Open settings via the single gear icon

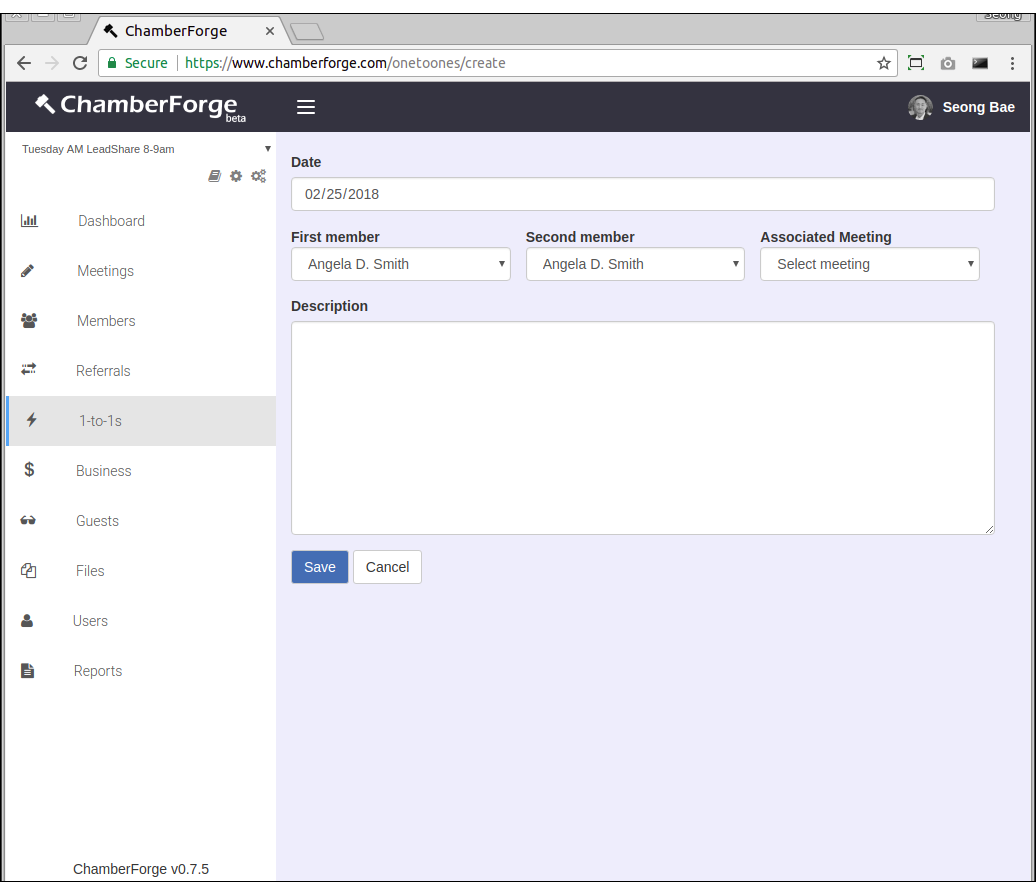point(236,176)
